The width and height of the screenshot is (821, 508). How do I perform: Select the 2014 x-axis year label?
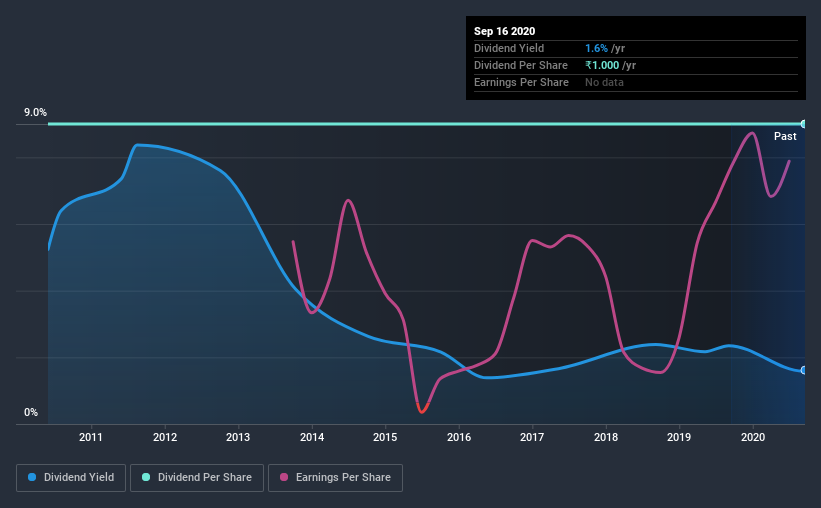(x=312, y=437)
